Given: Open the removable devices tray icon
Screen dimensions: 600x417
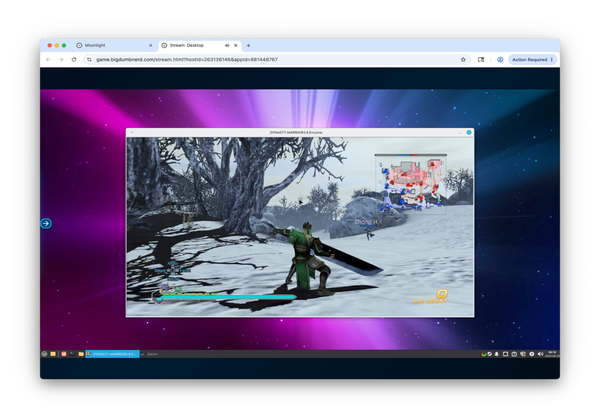Looking at the screenshot, I should [x=505, y=354].
